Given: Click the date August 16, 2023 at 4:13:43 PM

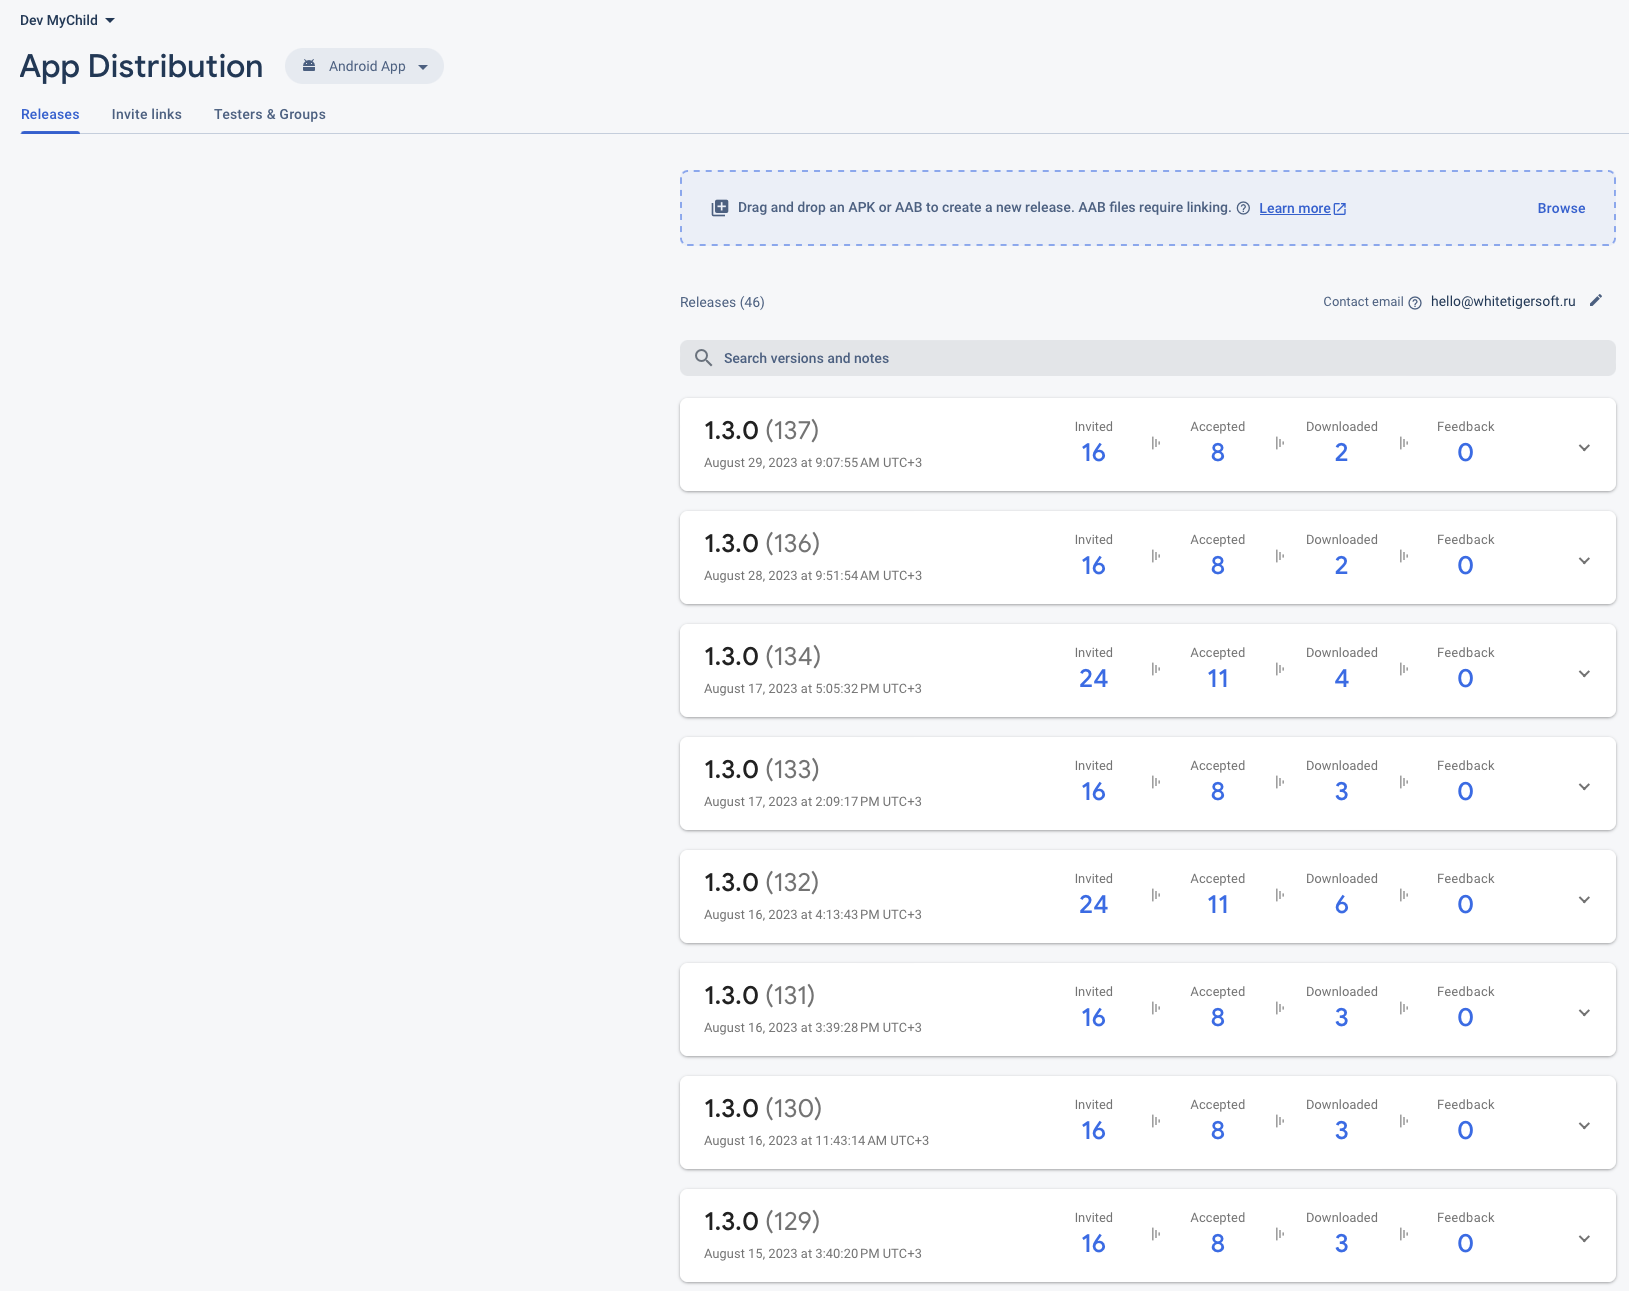Looking at the screenshot, I should 813,915.
